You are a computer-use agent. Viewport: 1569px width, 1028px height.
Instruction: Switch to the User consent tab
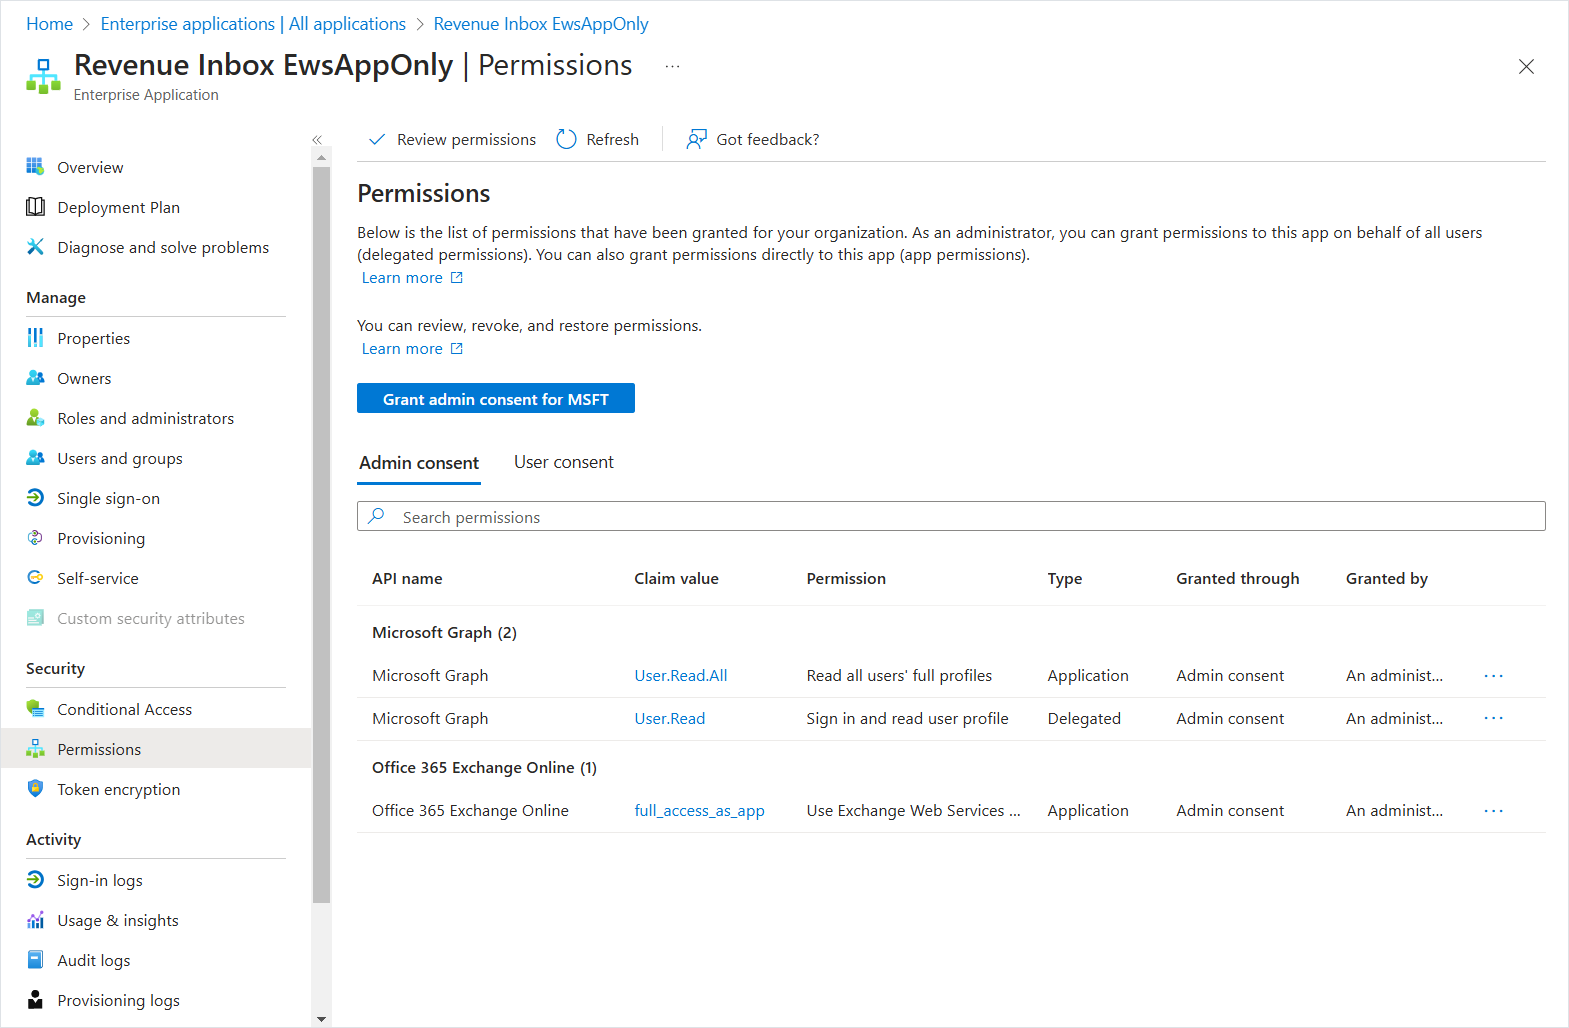[564, 462]
